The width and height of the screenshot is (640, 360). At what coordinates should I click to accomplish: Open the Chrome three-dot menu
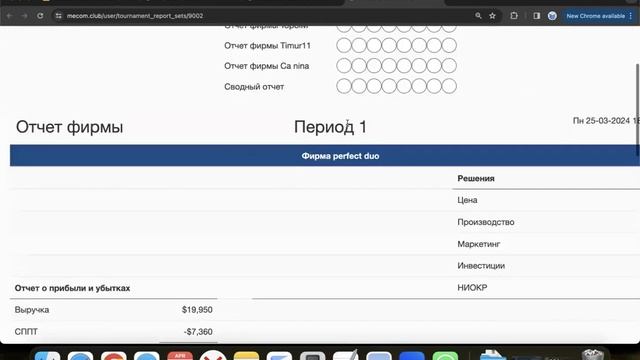631,16
